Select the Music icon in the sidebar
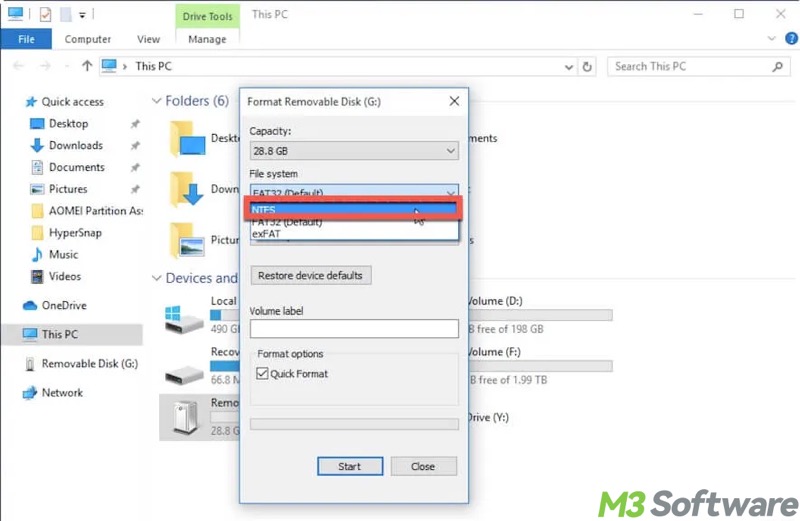This screenshot has height=521, width=800. click(x=37, y=255)
